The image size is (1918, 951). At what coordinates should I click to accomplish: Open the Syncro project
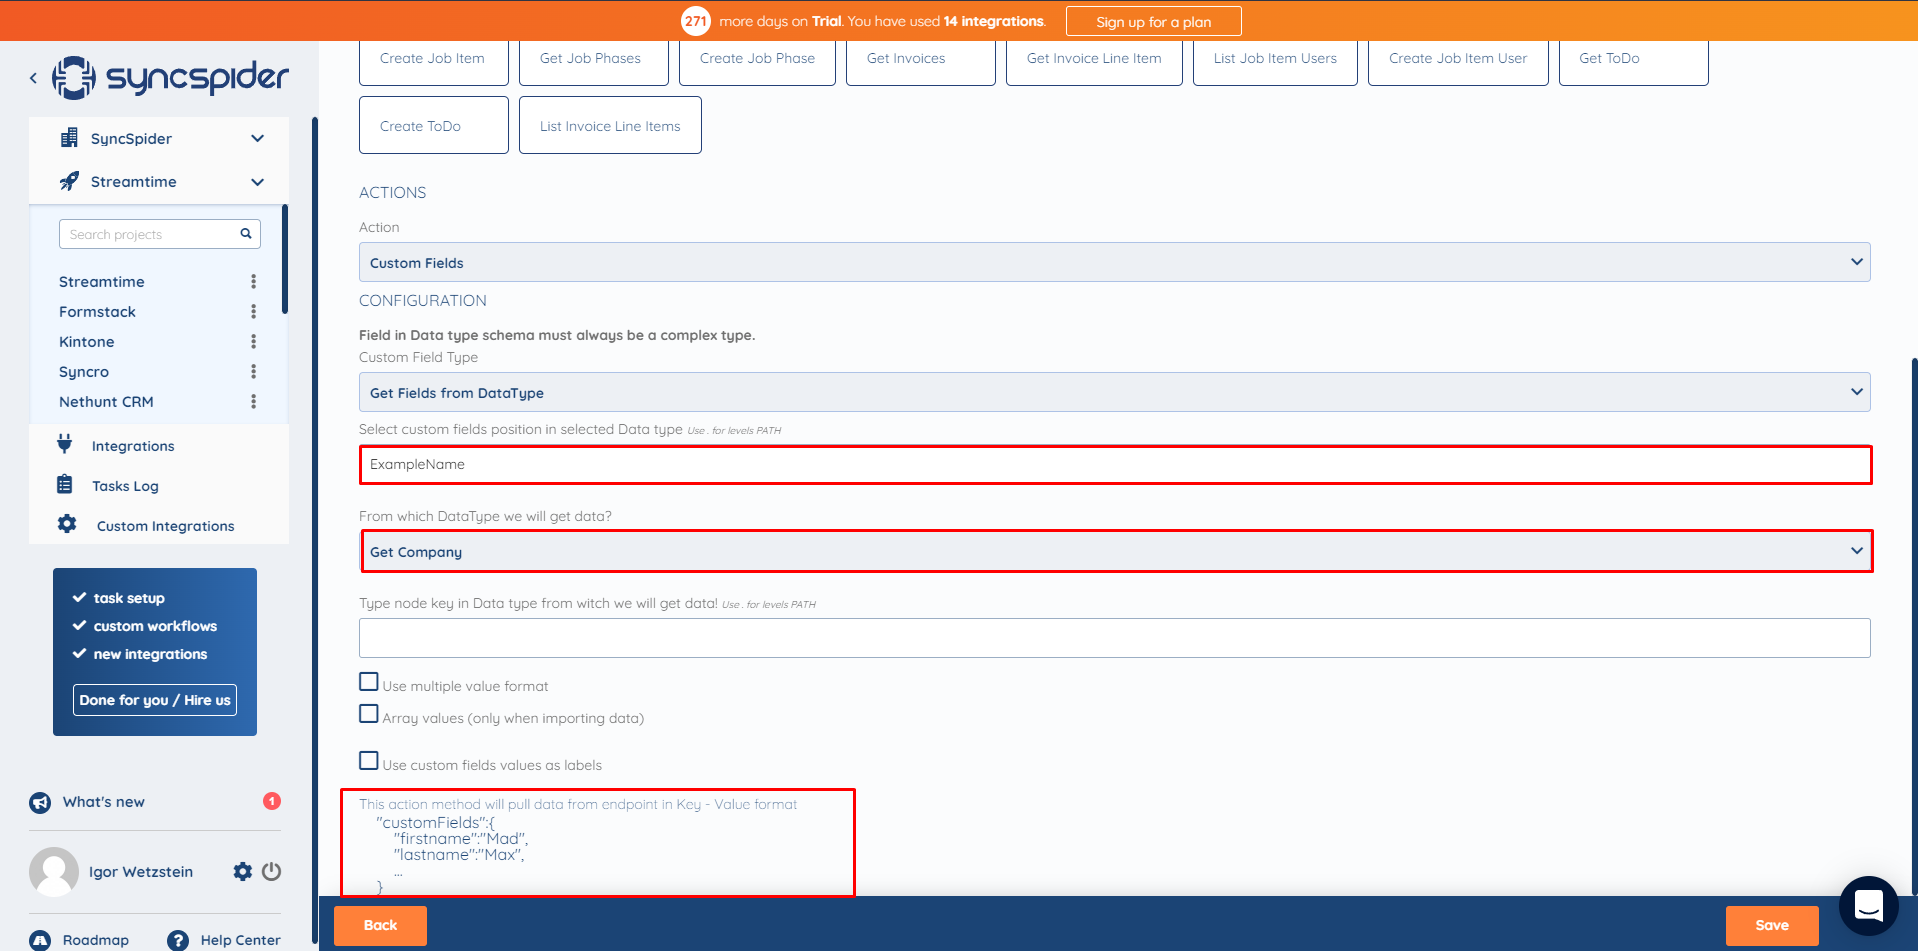click(84, 372)
